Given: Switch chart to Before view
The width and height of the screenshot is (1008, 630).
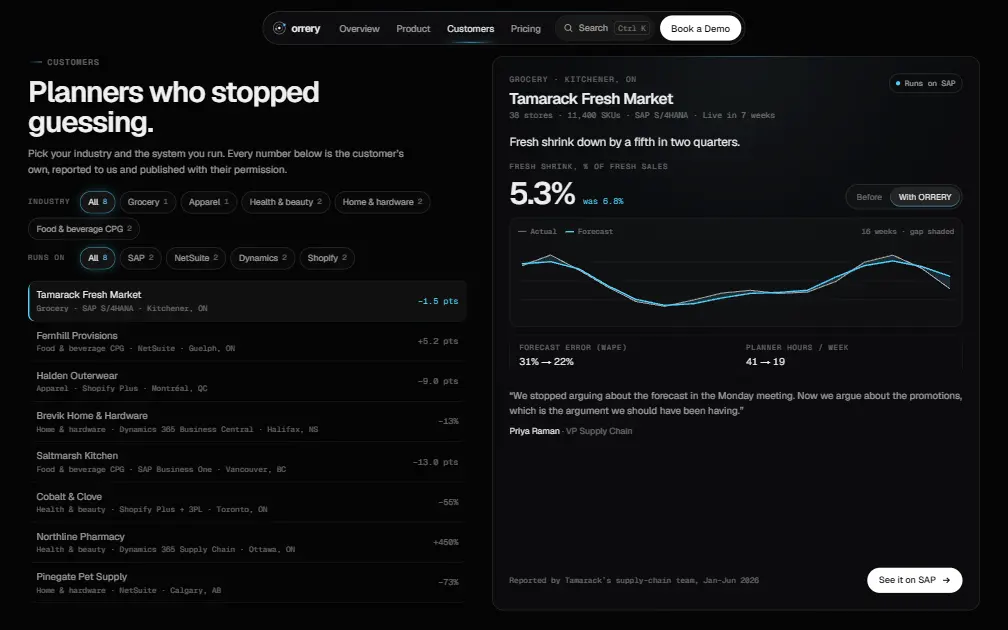Looking at the screenshot, I should (869, 197).
